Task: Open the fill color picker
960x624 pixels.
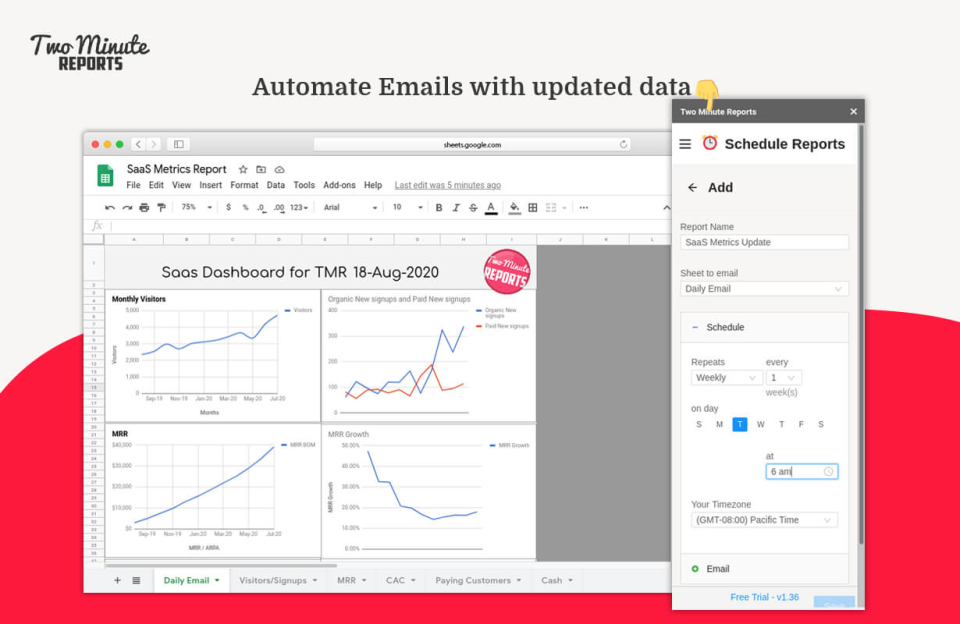Action: point(514,208)
